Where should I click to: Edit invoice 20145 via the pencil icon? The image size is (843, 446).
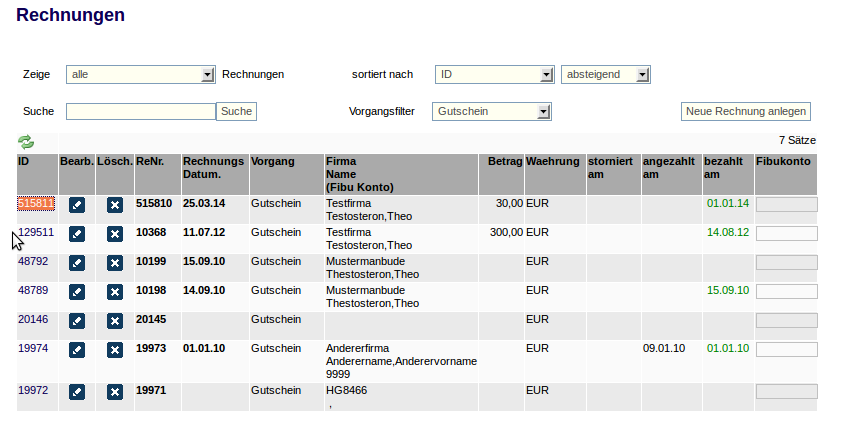click(x=77, y=321)
